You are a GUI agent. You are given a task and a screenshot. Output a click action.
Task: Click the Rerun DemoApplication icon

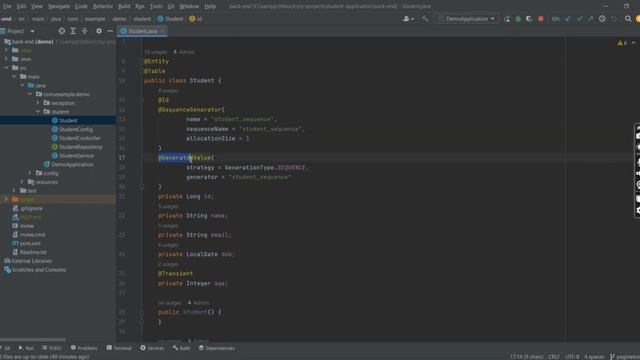pyautogui.click(x=507, y=19)
